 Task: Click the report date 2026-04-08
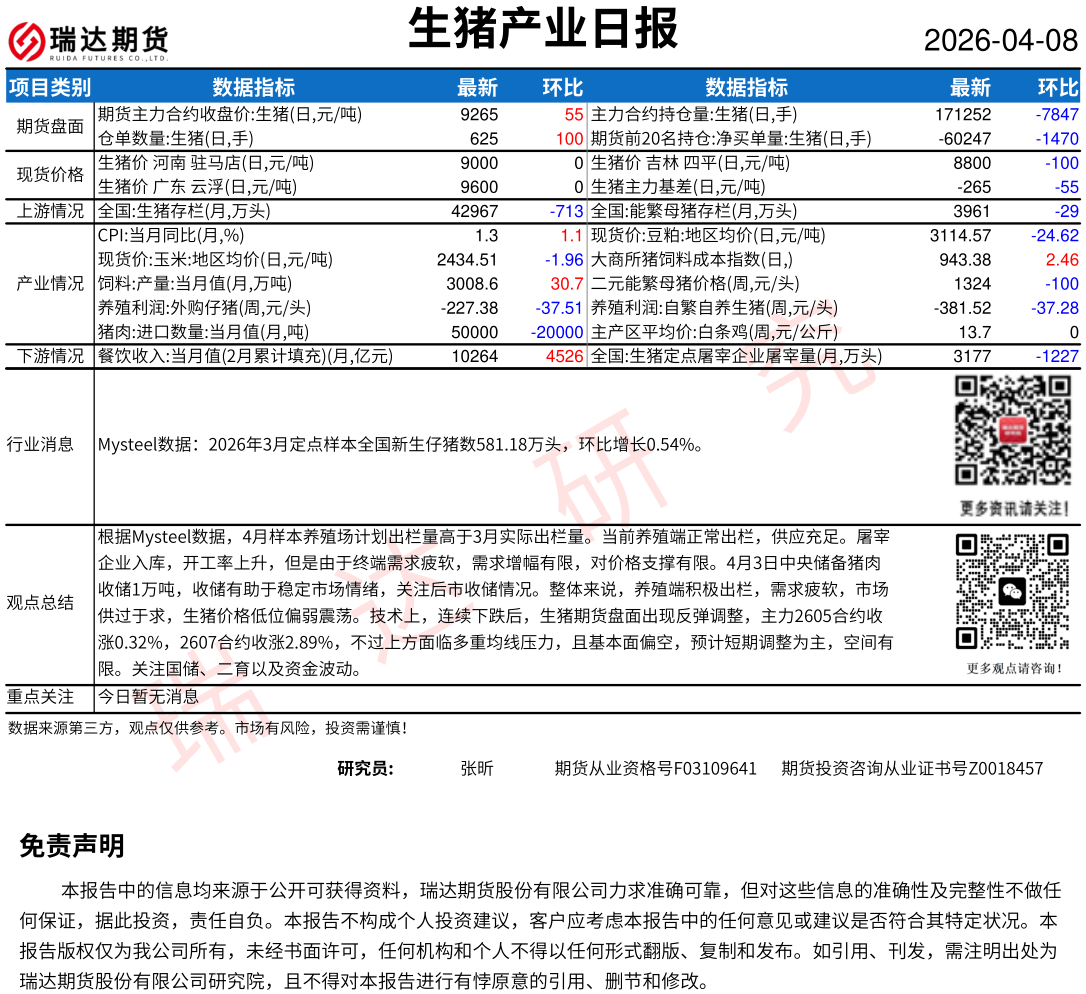coord(1000,40)
